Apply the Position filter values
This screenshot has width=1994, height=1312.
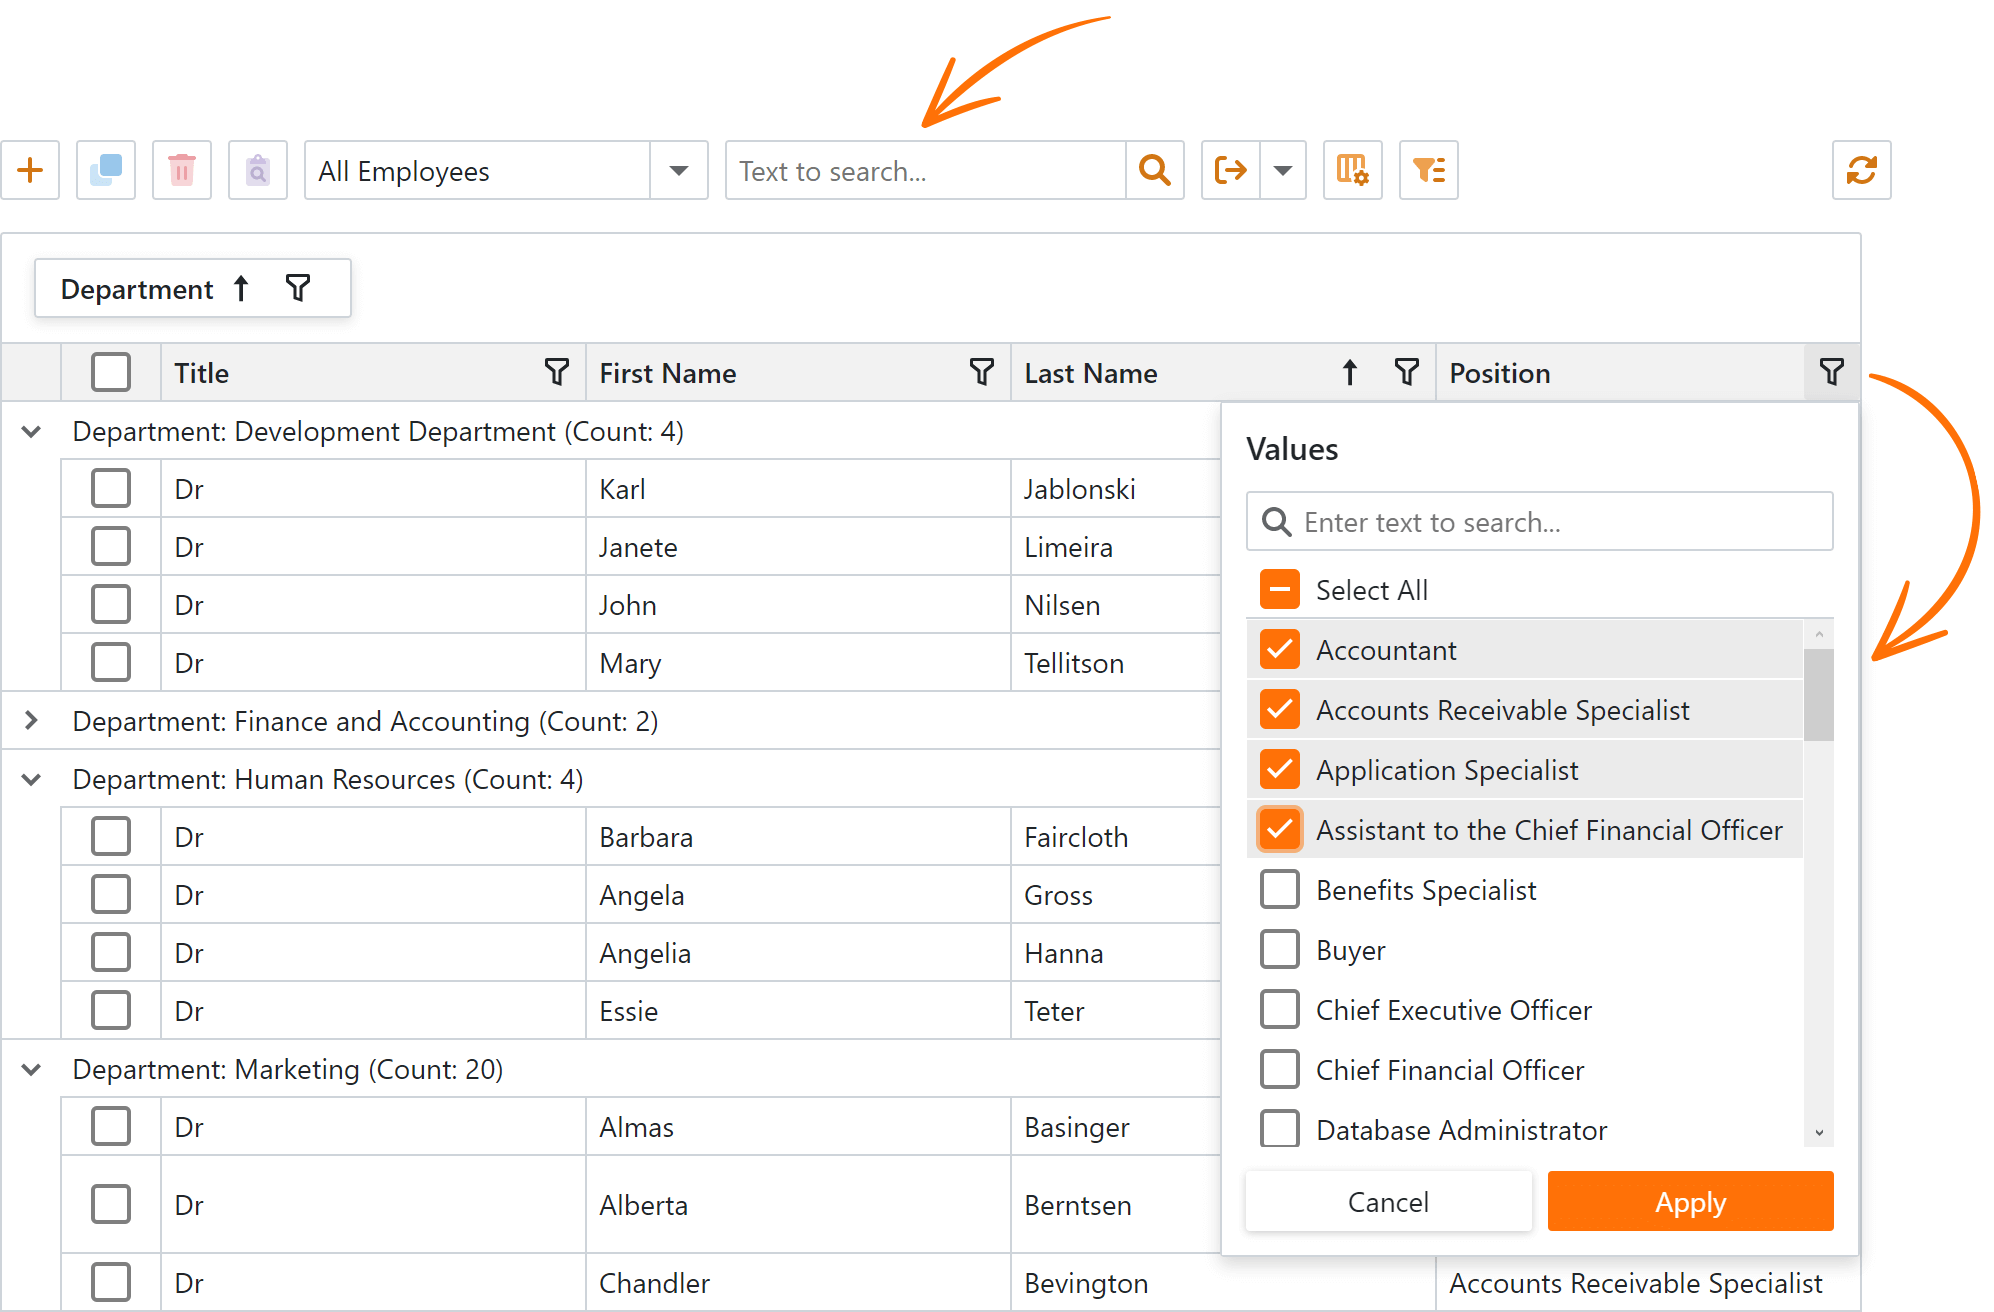pyautogui.click(x=1690, y=1201)
